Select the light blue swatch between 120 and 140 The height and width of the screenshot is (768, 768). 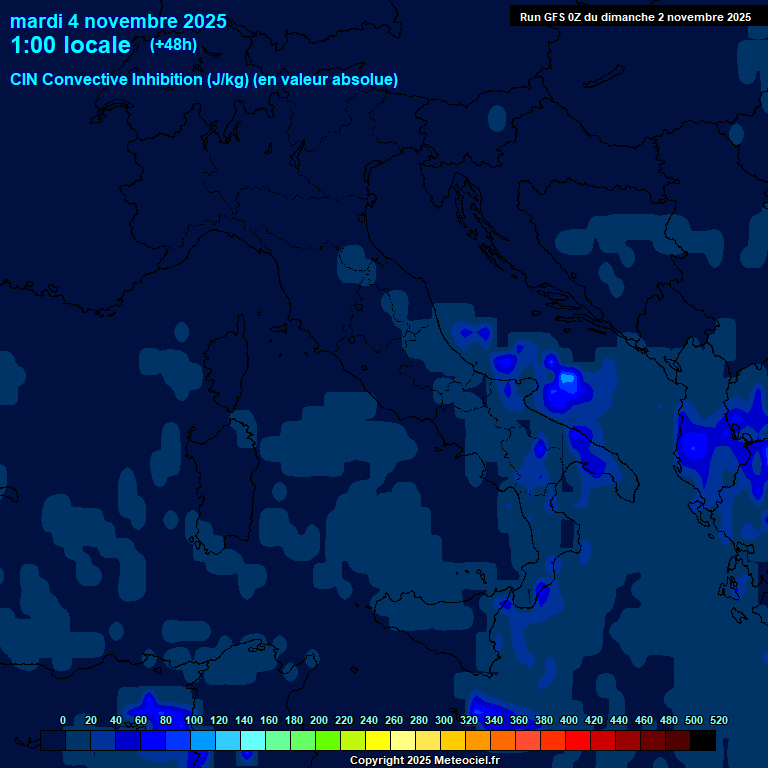click(x=228, y=741)
